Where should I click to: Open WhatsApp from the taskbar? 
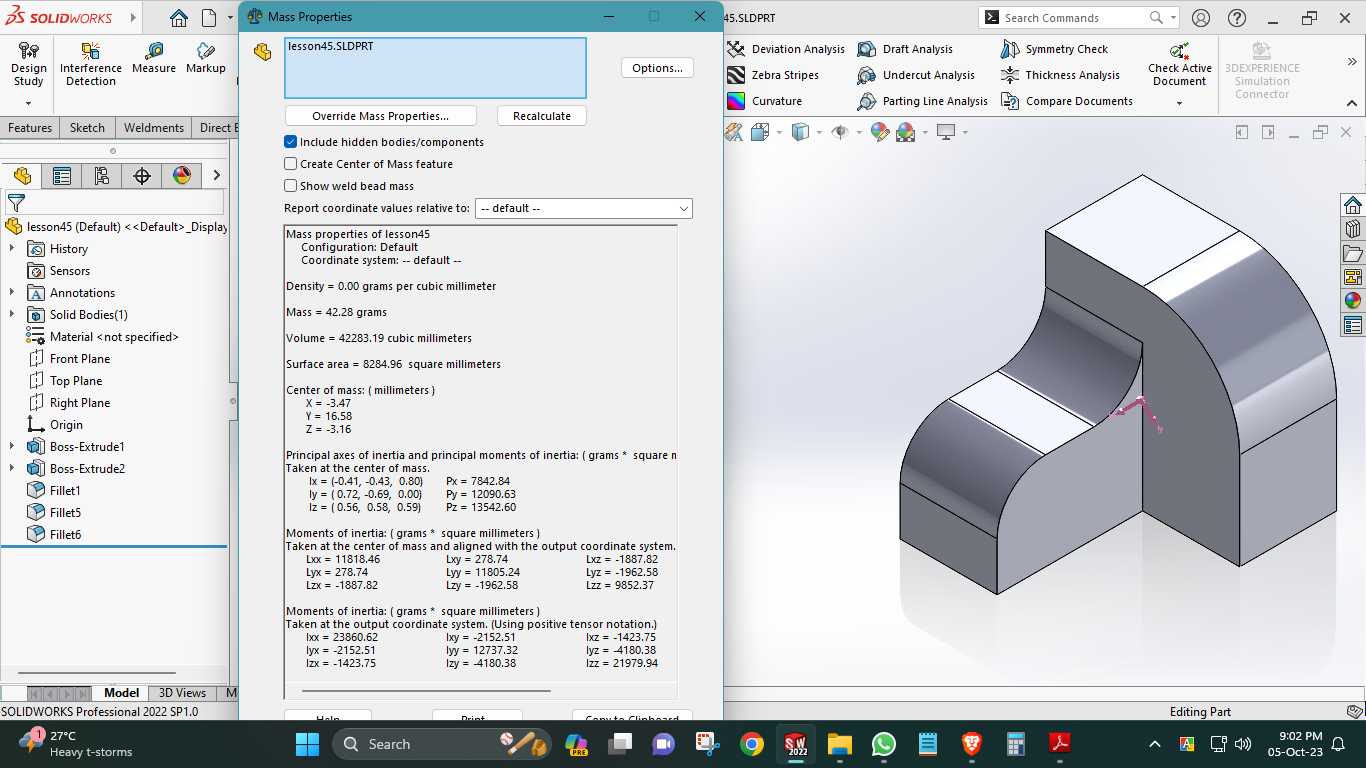click(884, 744)
